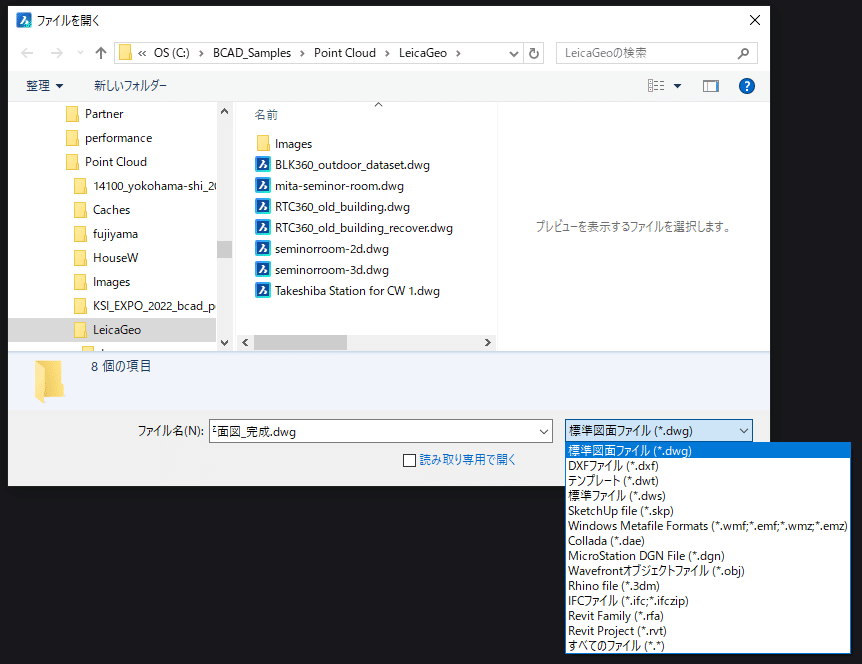Screen dimensions: 862x664
Task: Click Images folder icon in file list
Action: 263,143
